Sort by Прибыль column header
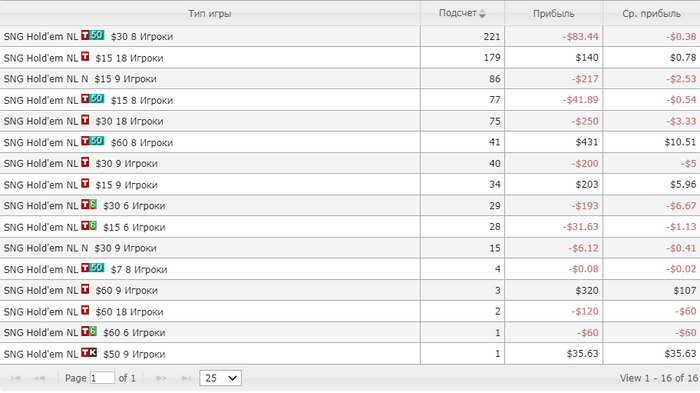 click(x=554, y=13)
